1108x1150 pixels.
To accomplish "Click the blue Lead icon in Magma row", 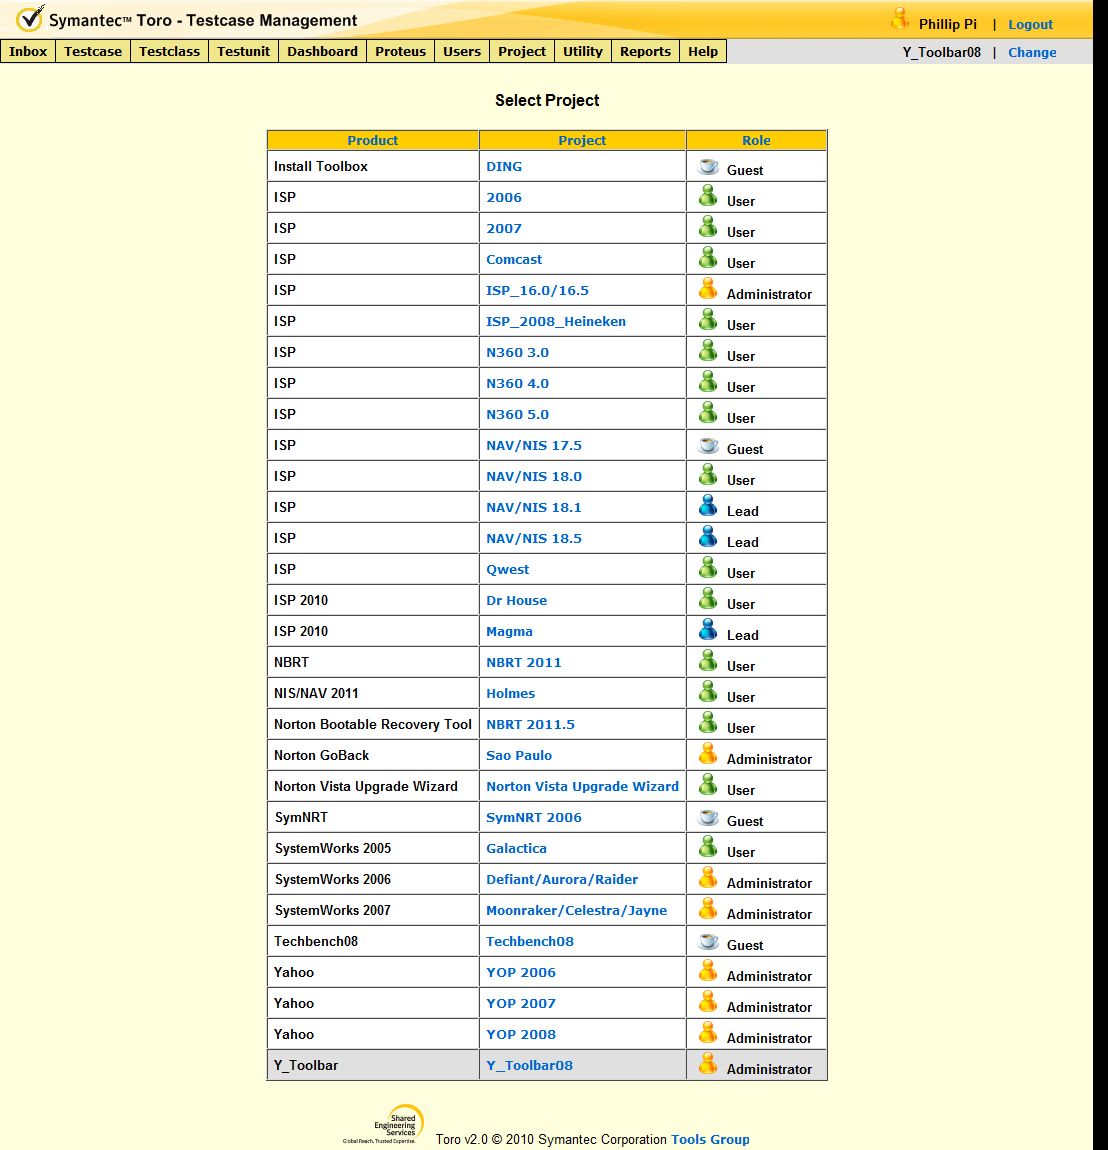I will click(x=708, y=629).
